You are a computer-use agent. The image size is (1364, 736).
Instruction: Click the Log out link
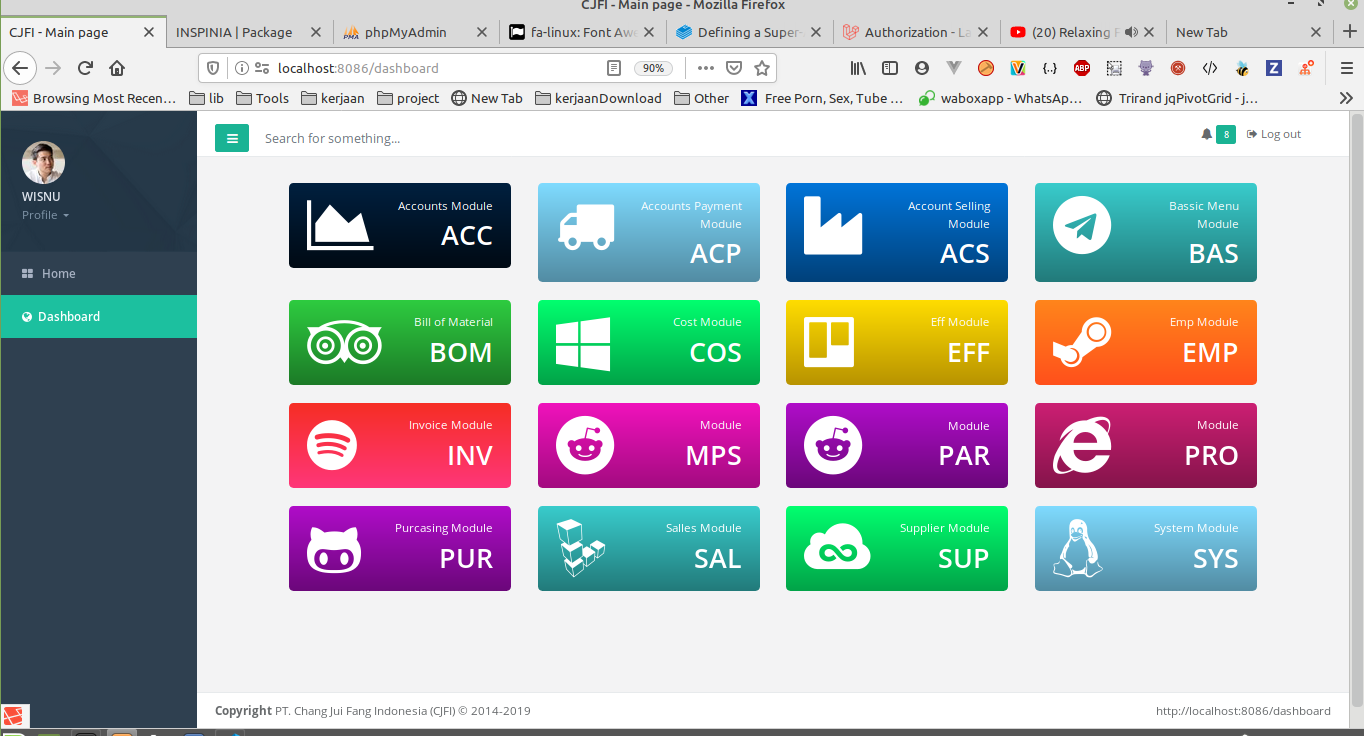pos(1274,134)
